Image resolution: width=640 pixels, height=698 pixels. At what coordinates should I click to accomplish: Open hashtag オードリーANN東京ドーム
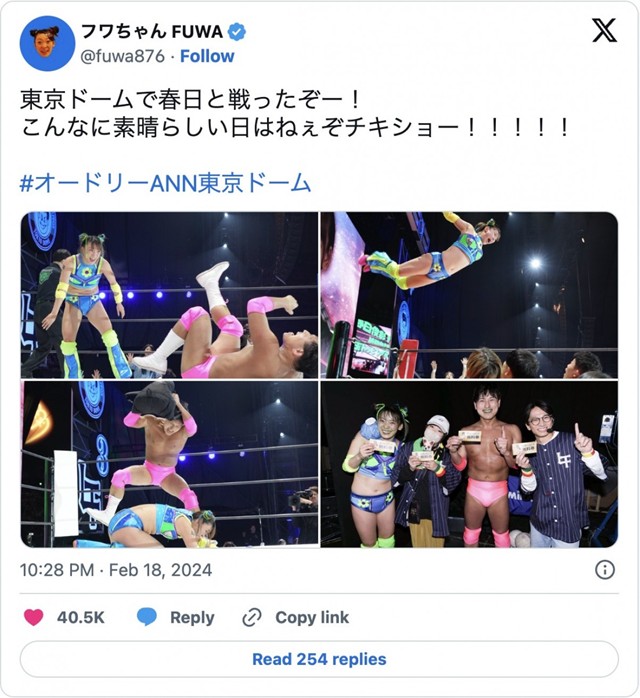[x=165, y=183]
